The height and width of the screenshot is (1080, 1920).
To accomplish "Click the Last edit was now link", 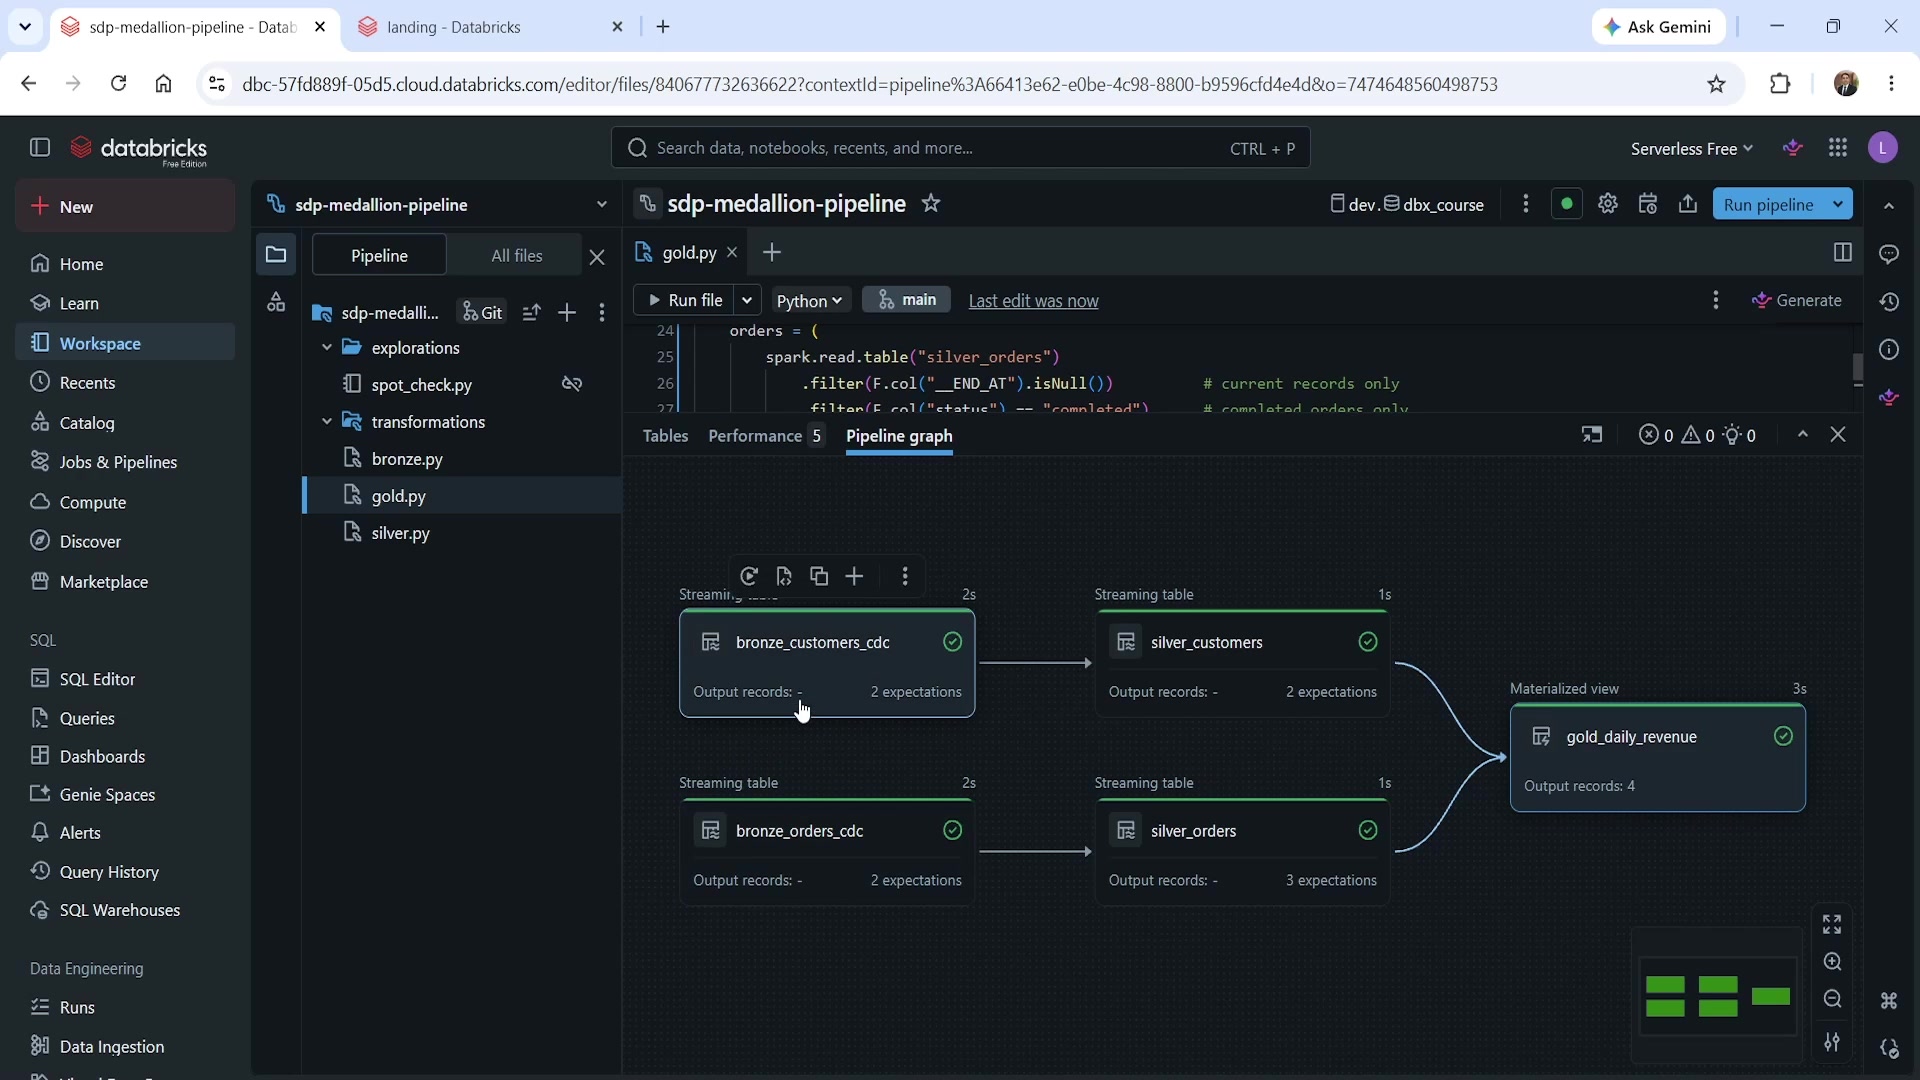I will tap(1033, 301).
